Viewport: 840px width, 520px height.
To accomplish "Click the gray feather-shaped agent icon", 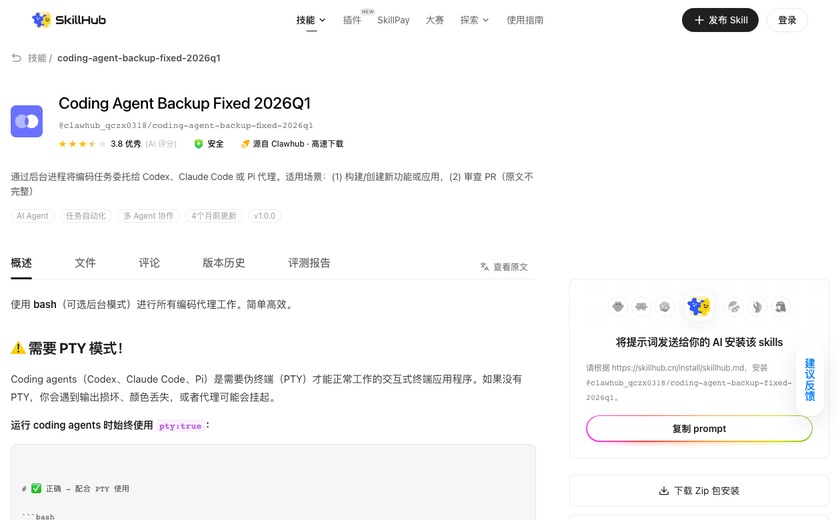I will coord(757,307).
